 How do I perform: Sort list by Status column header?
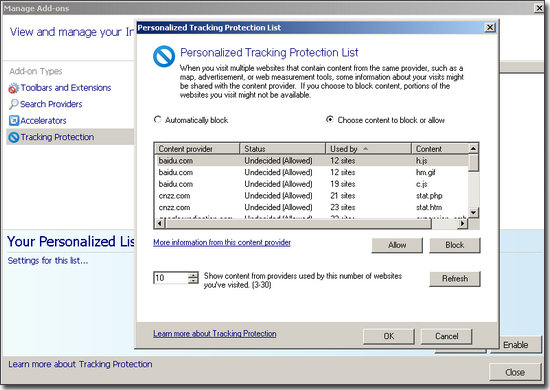(283, 149)
